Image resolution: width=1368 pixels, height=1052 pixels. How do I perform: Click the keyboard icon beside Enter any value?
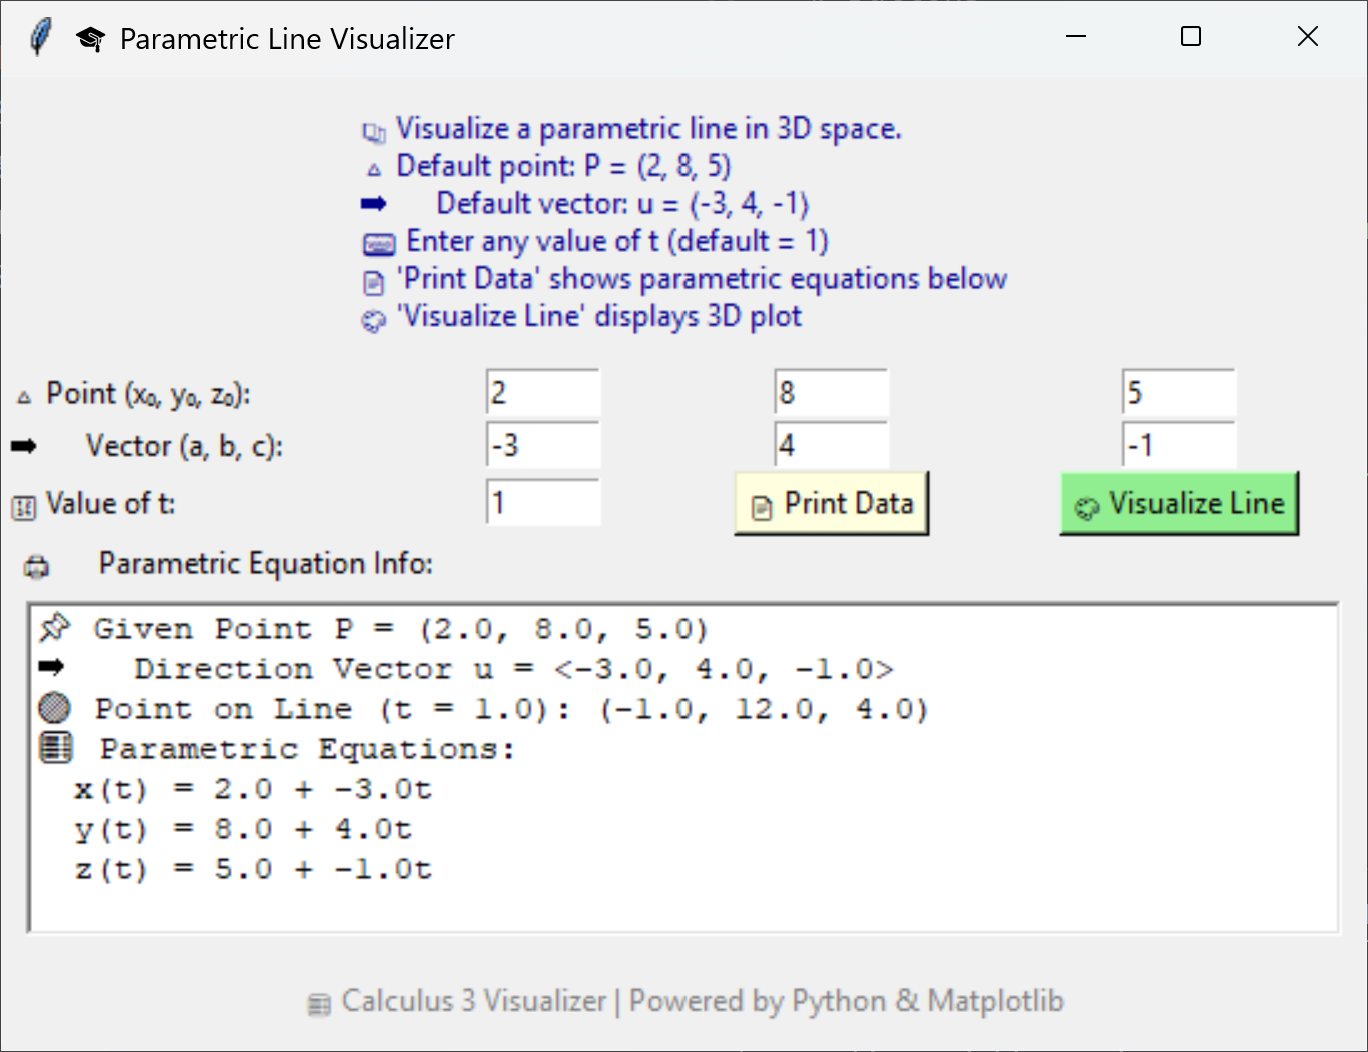(378, 244)
